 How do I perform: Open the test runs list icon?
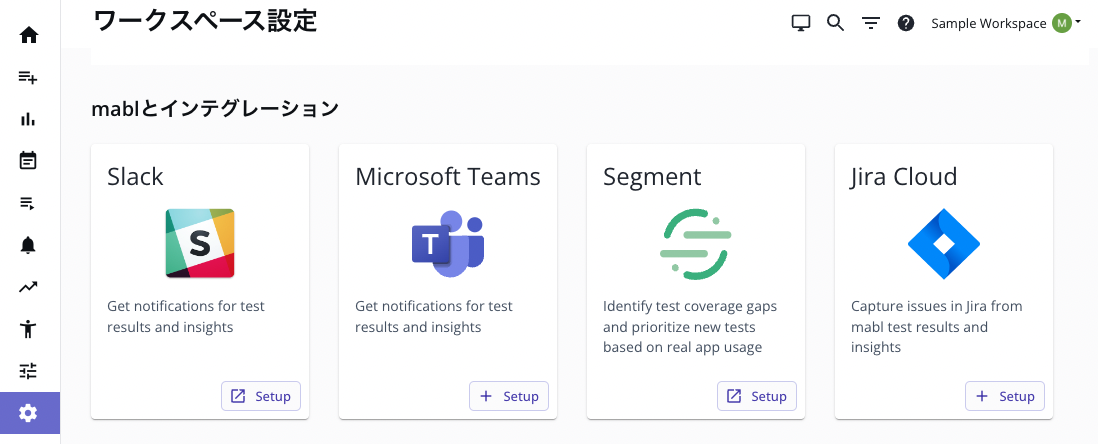tap(28, 203)
